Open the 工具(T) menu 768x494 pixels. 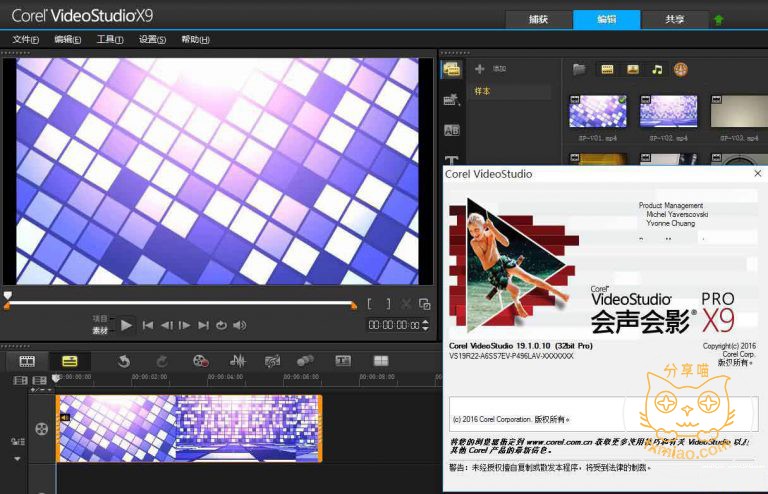110,40
